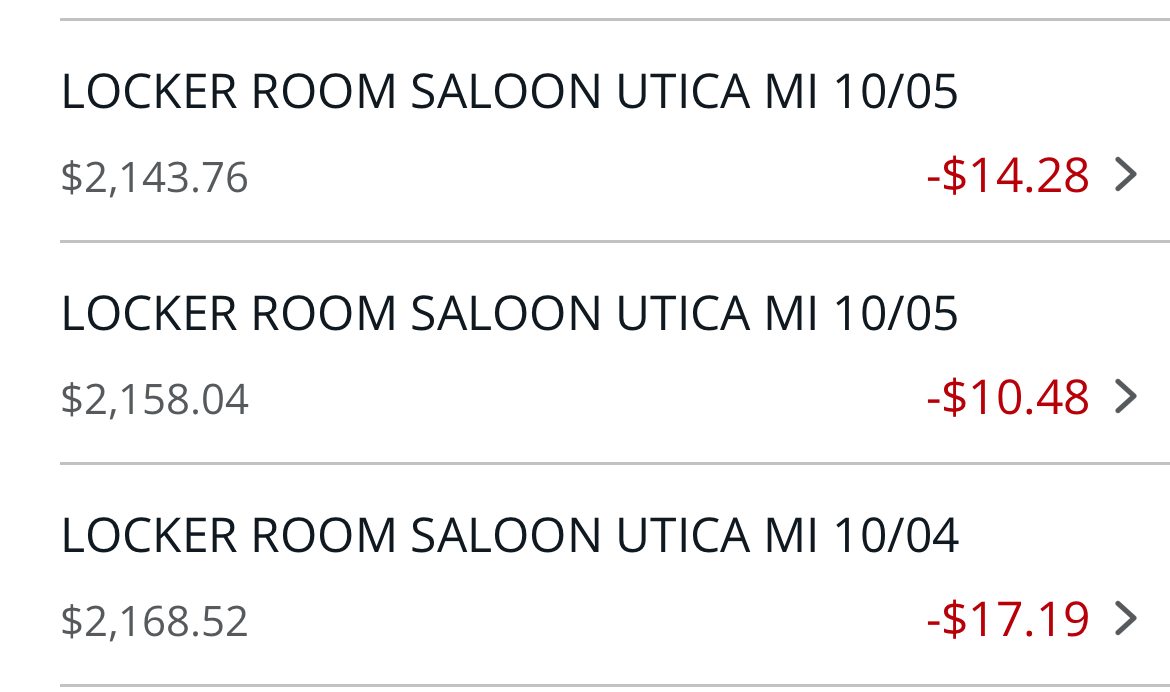Viewport: 1170px width, 692px height.
Task: Tap the -$17.19 transaction amount
Action: [x=1008, y=618]
